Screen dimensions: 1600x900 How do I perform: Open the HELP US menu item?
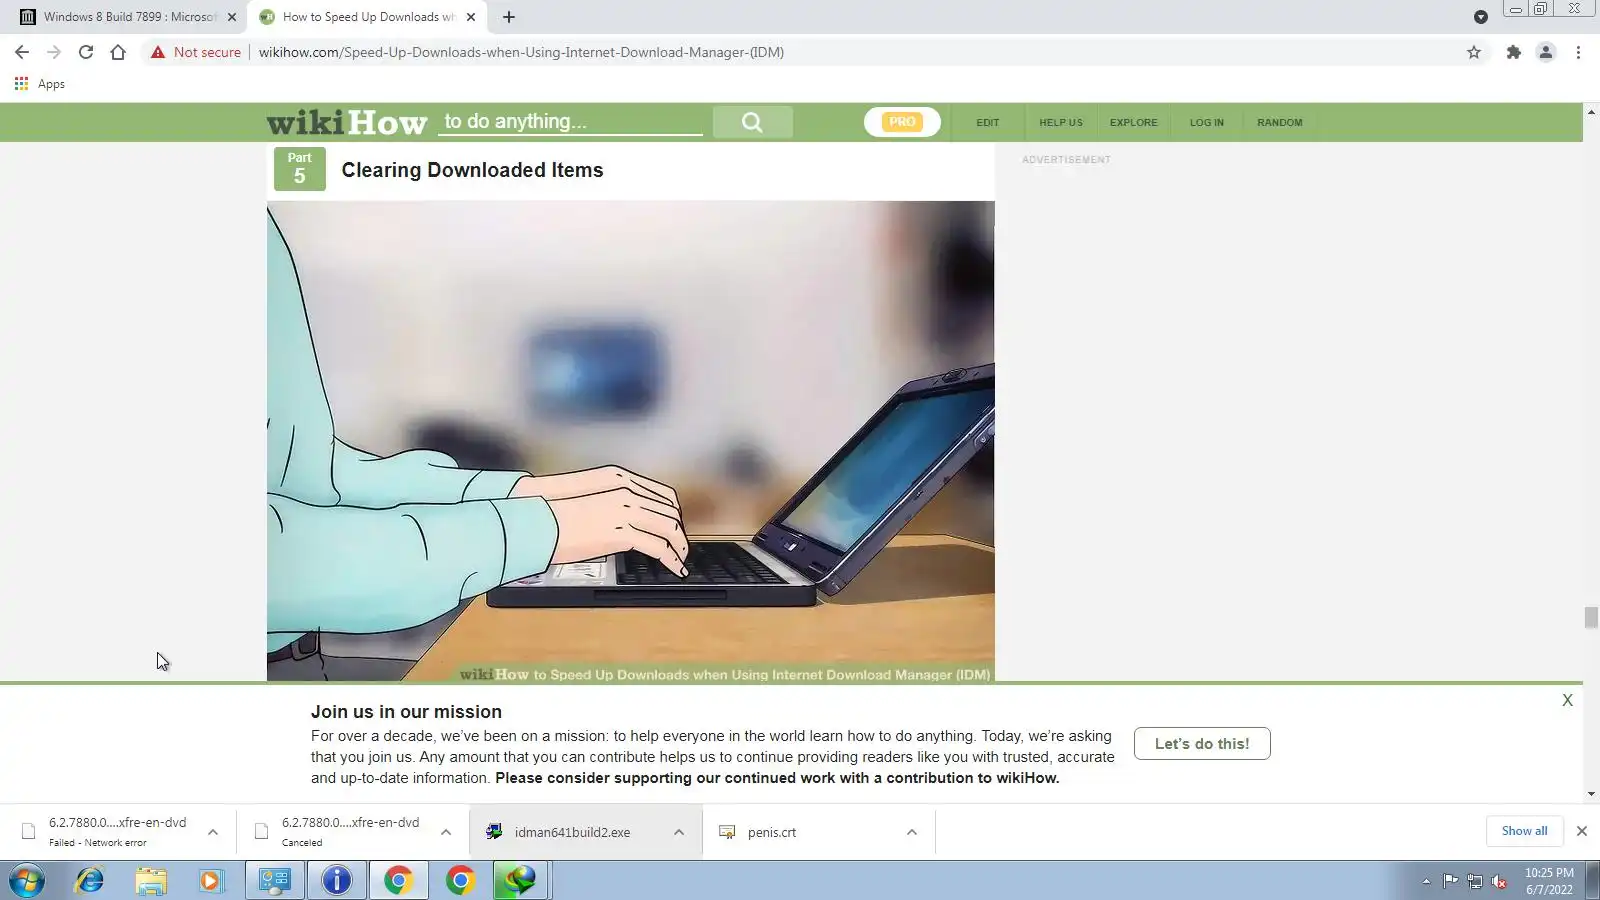tap(1061, 122)
